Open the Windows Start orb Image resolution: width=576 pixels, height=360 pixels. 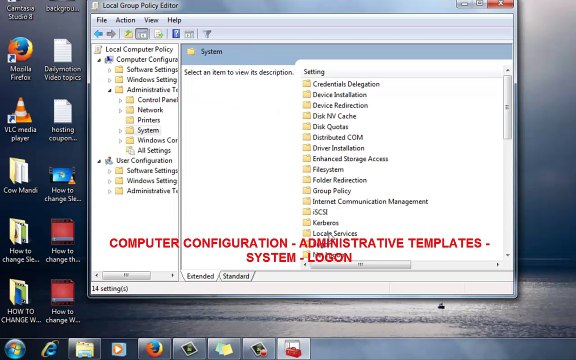tap(15, 349)
